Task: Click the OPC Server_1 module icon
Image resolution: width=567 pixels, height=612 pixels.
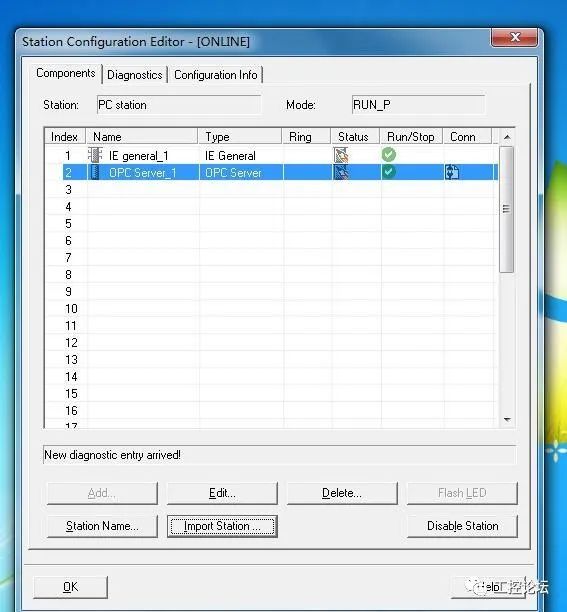Action: point(95,172)
